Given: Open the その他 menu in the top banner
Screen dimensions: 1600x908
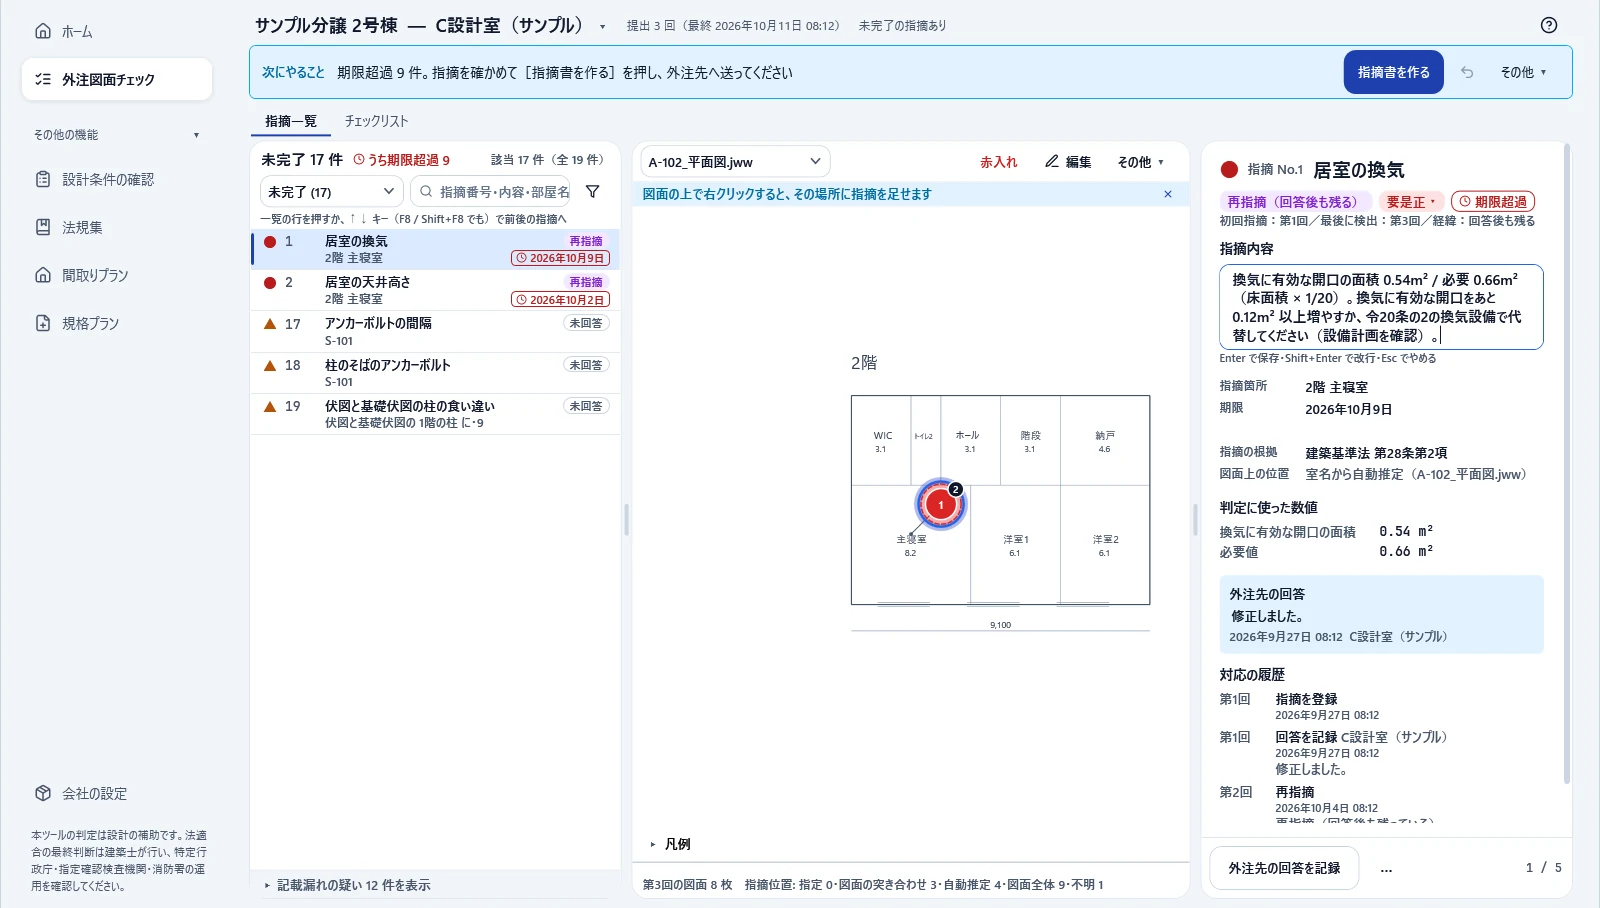Looking at the screenshot, I should click(1523, 72).
